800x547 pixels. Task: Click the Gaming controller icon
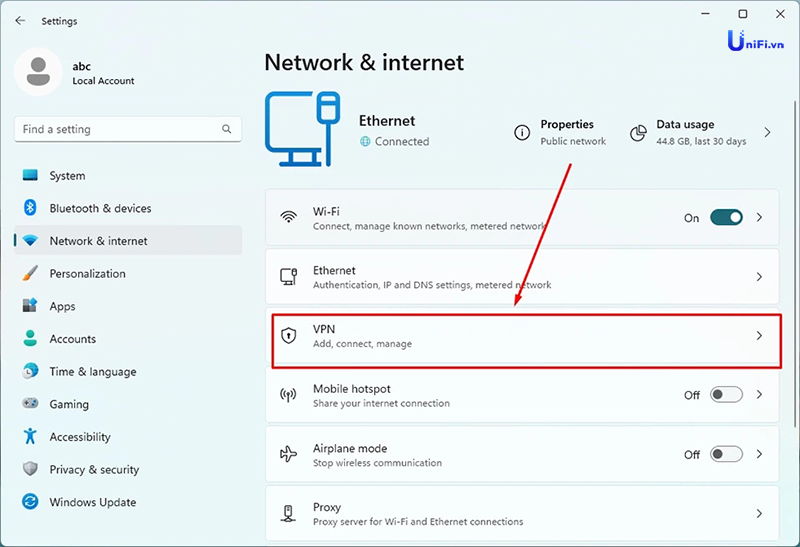(30, 403)
